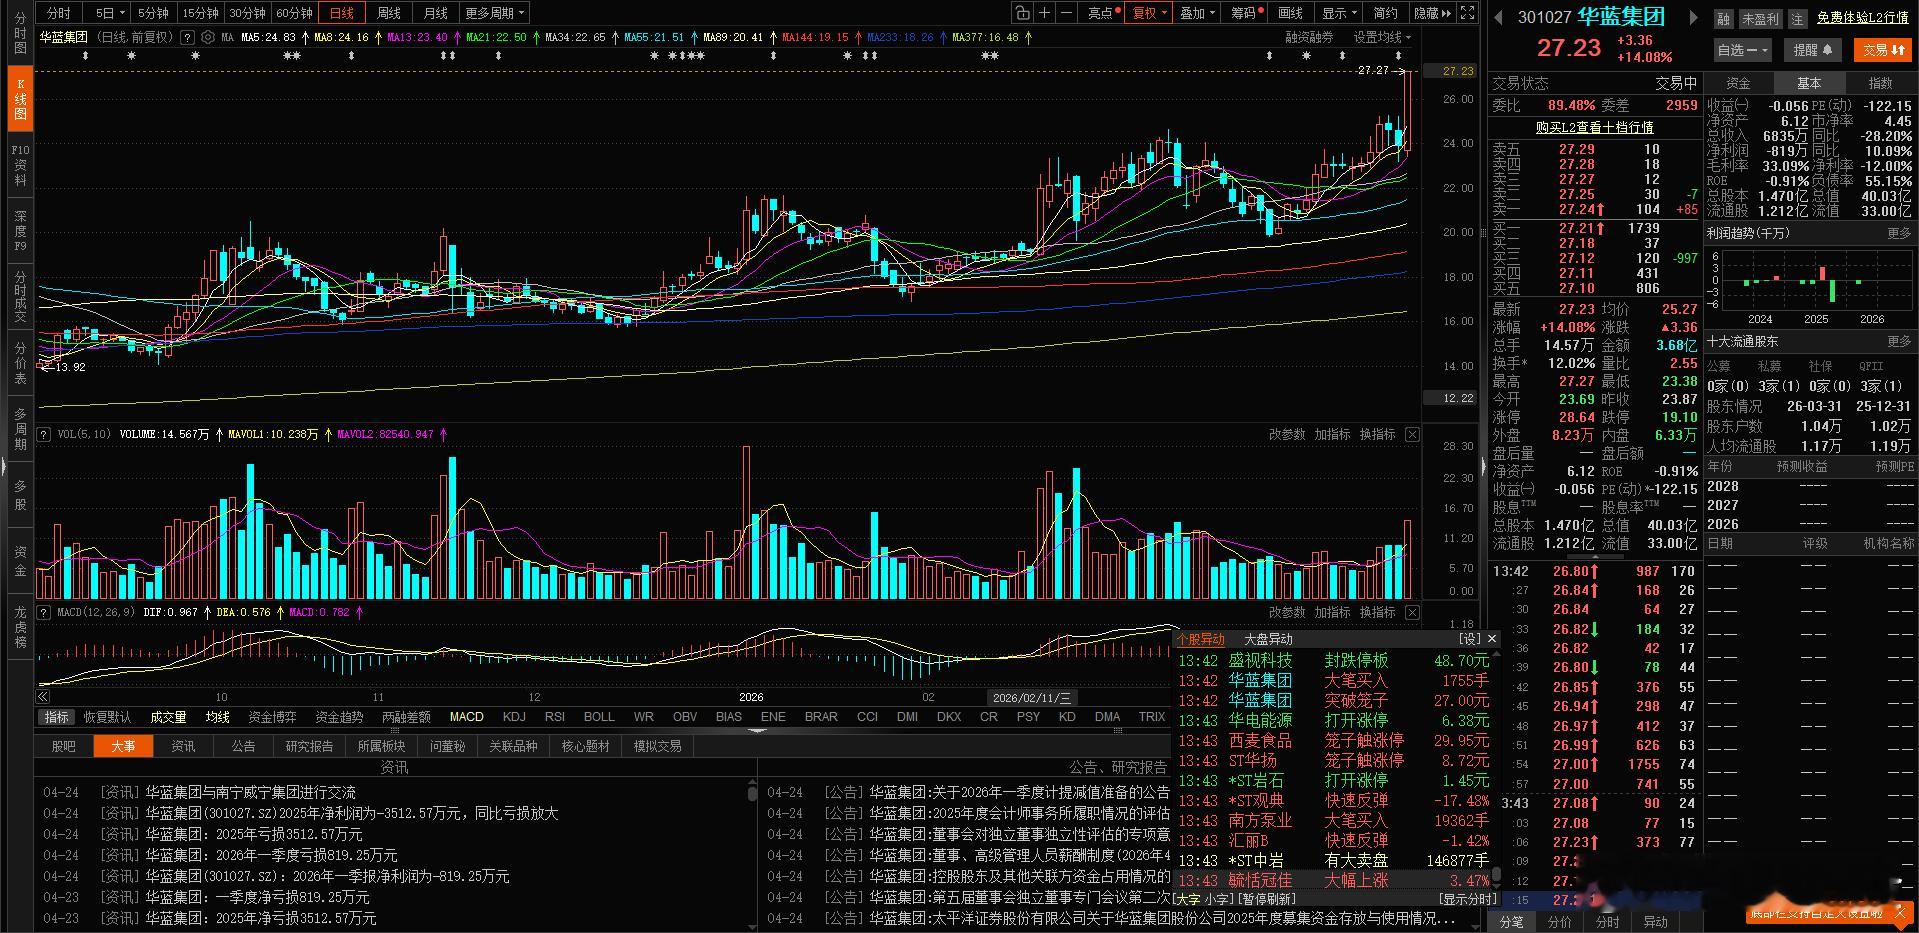
Task: Open the 公告 announcements tab
Action: [243, 746]
